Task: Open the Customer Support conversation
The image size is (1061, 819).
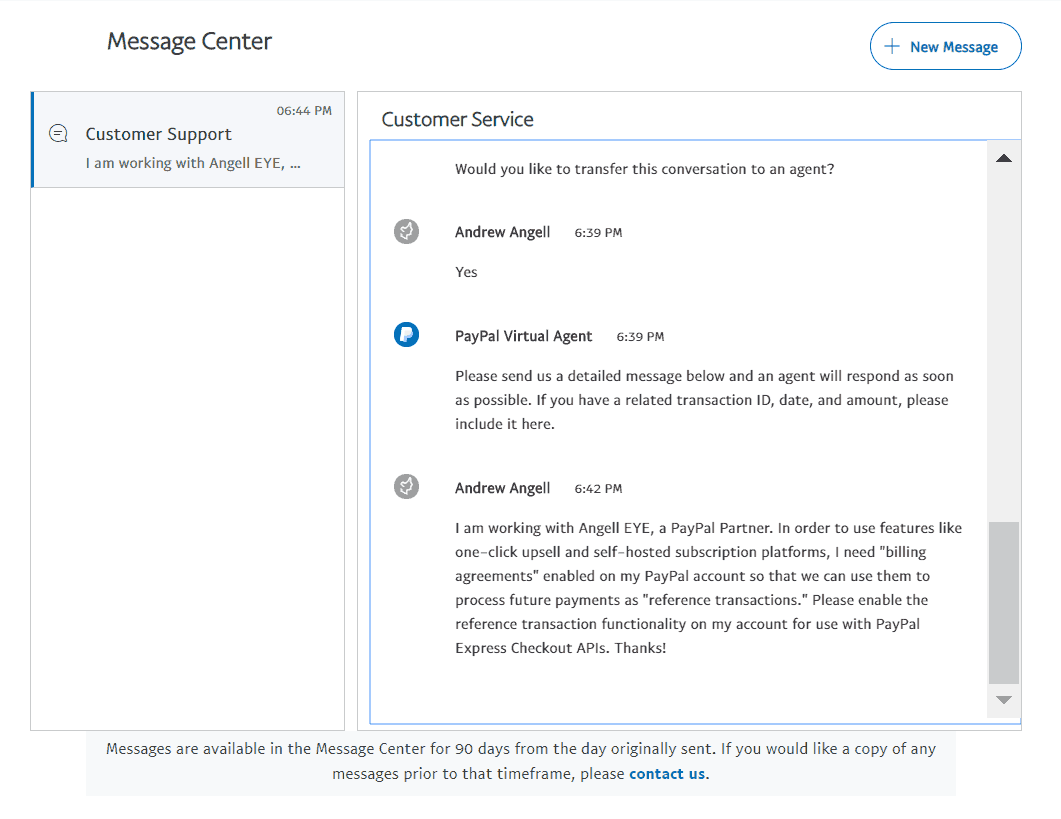Action: click(x=188, y=139)
